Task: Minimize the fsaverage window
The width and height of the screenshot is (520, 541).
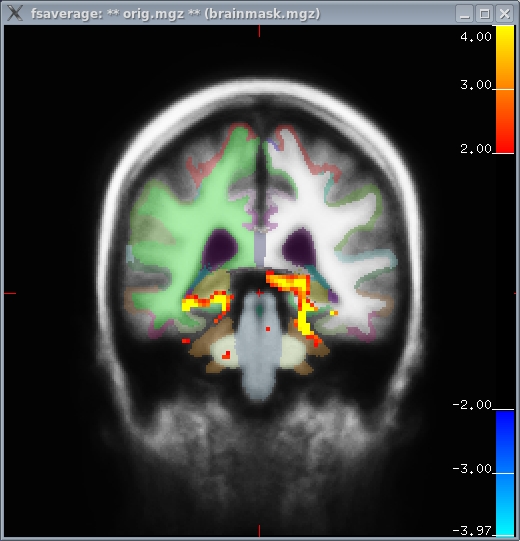Action: pos(464,14)
